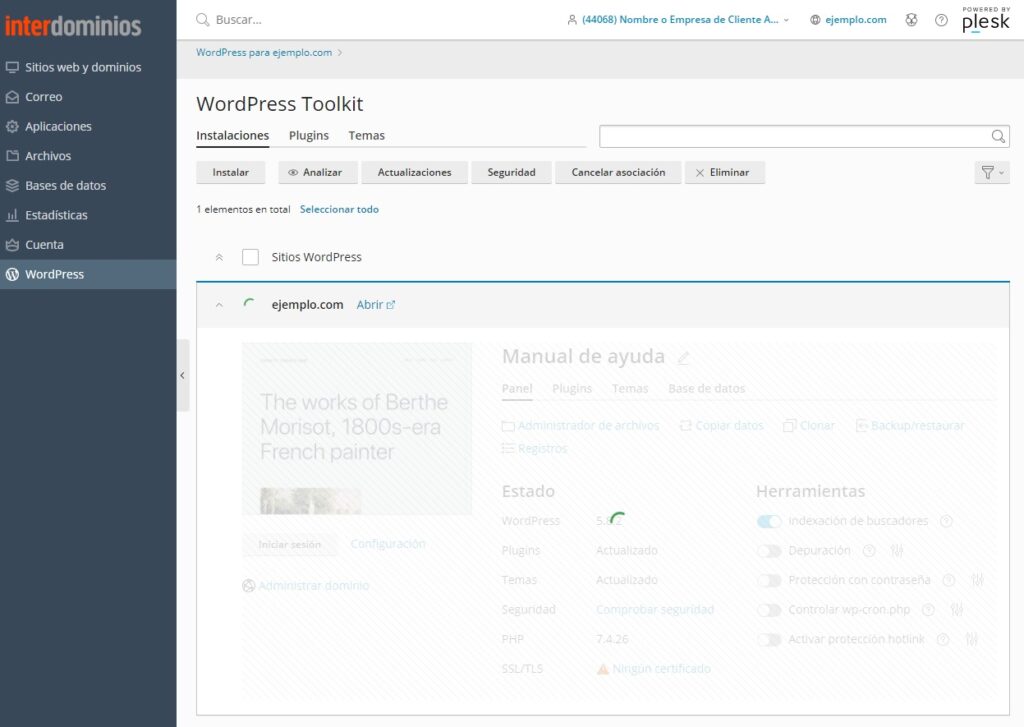Image resolution: width=1024 pixels, height=727 pixels.
Task: Click the WordPress logo icon in sidebar
Action: point(12,274)
